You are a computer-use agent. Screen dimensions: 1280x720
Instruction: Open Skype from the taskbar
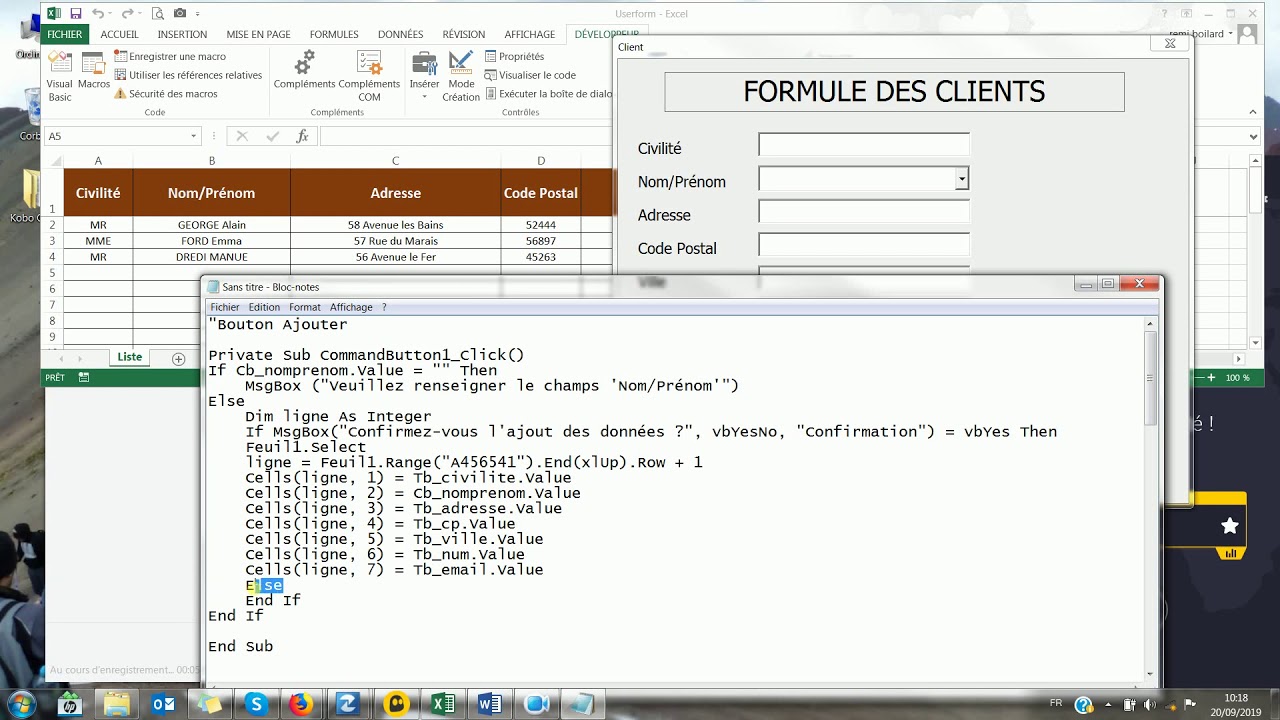[256, 704]
